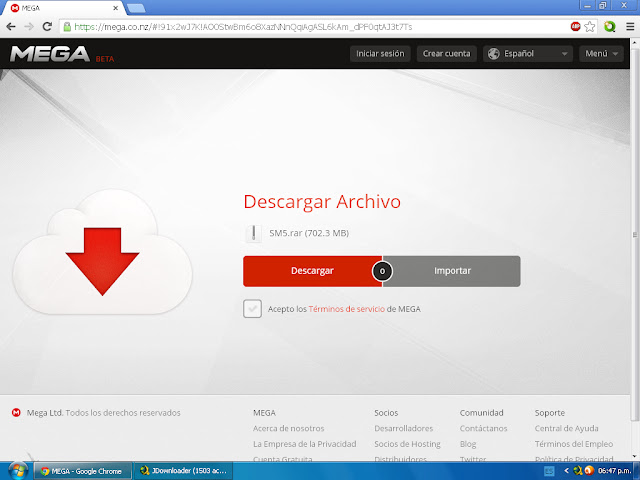Click the page vertical scrollbar
Screen dimensions: 640x480
click(x=635, y=235)
